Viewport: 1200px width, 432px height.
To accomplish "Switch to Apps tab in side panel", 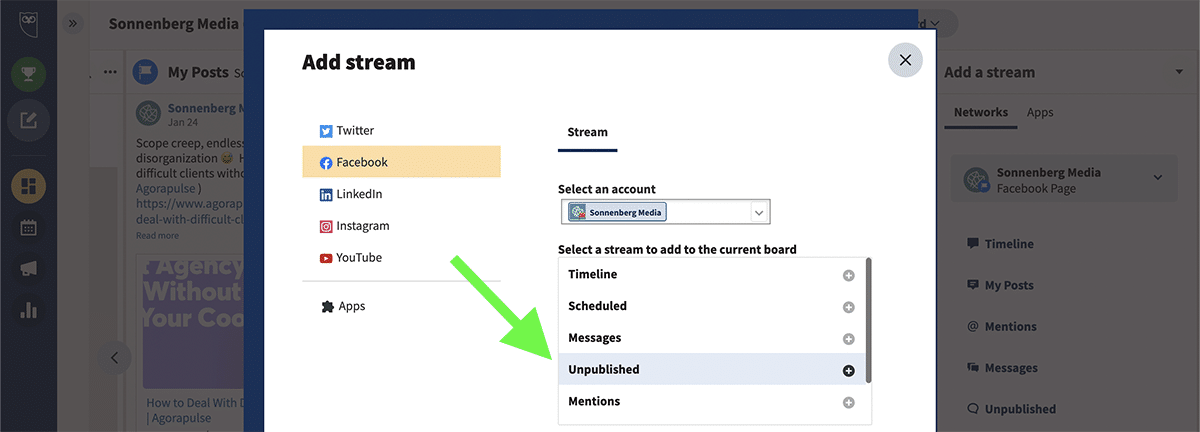I will coord(1040,113).
